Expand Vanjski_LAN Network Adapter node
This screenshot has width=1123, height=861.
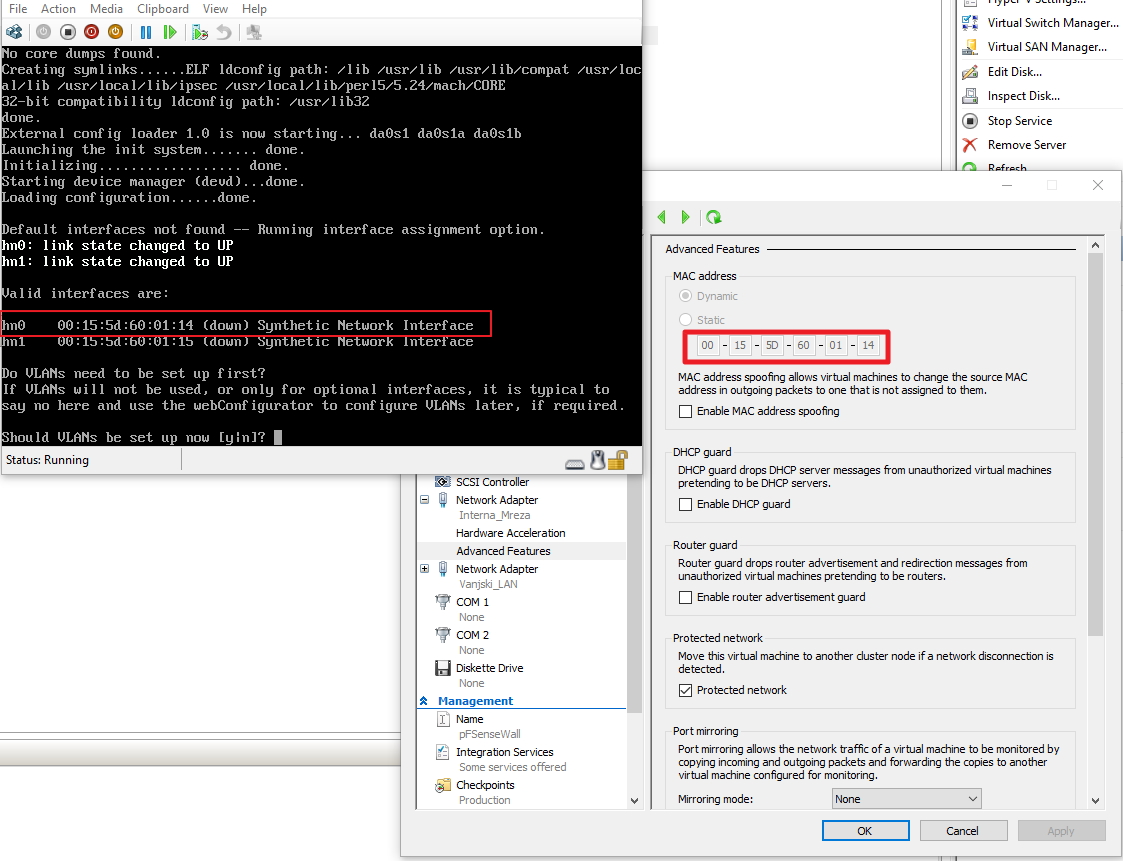[425, 568]
